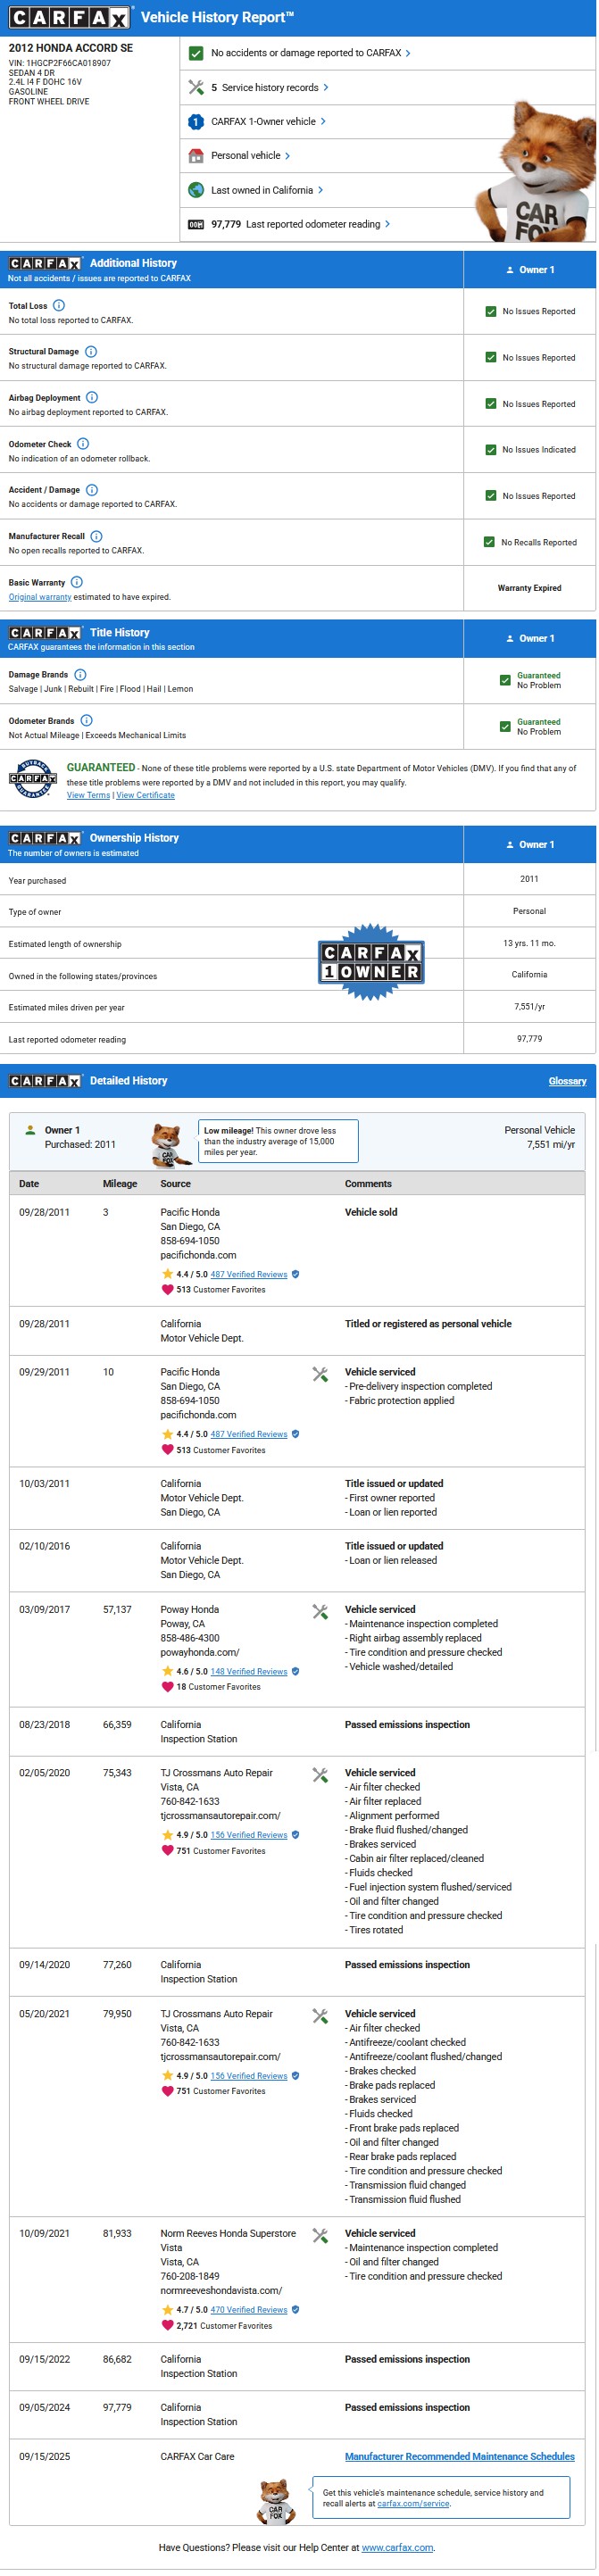Click Damage Brands Guaranteed No Problem checkmark
Viewport: 599px width, 2576px height.
click(505, 680)
